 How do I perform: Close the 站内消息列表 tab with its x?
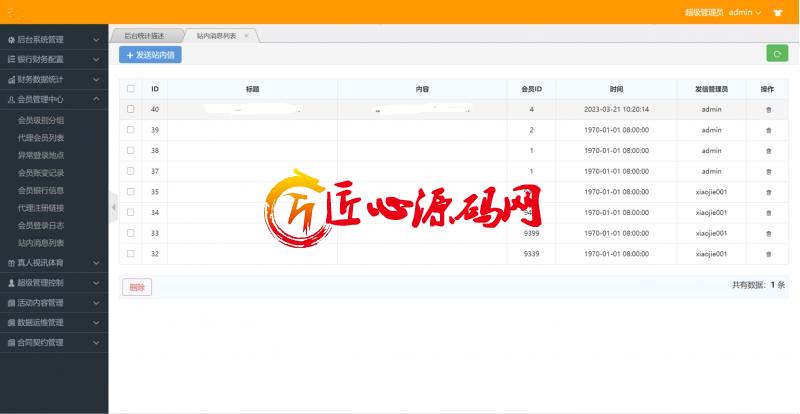click(x=246, y=36)
